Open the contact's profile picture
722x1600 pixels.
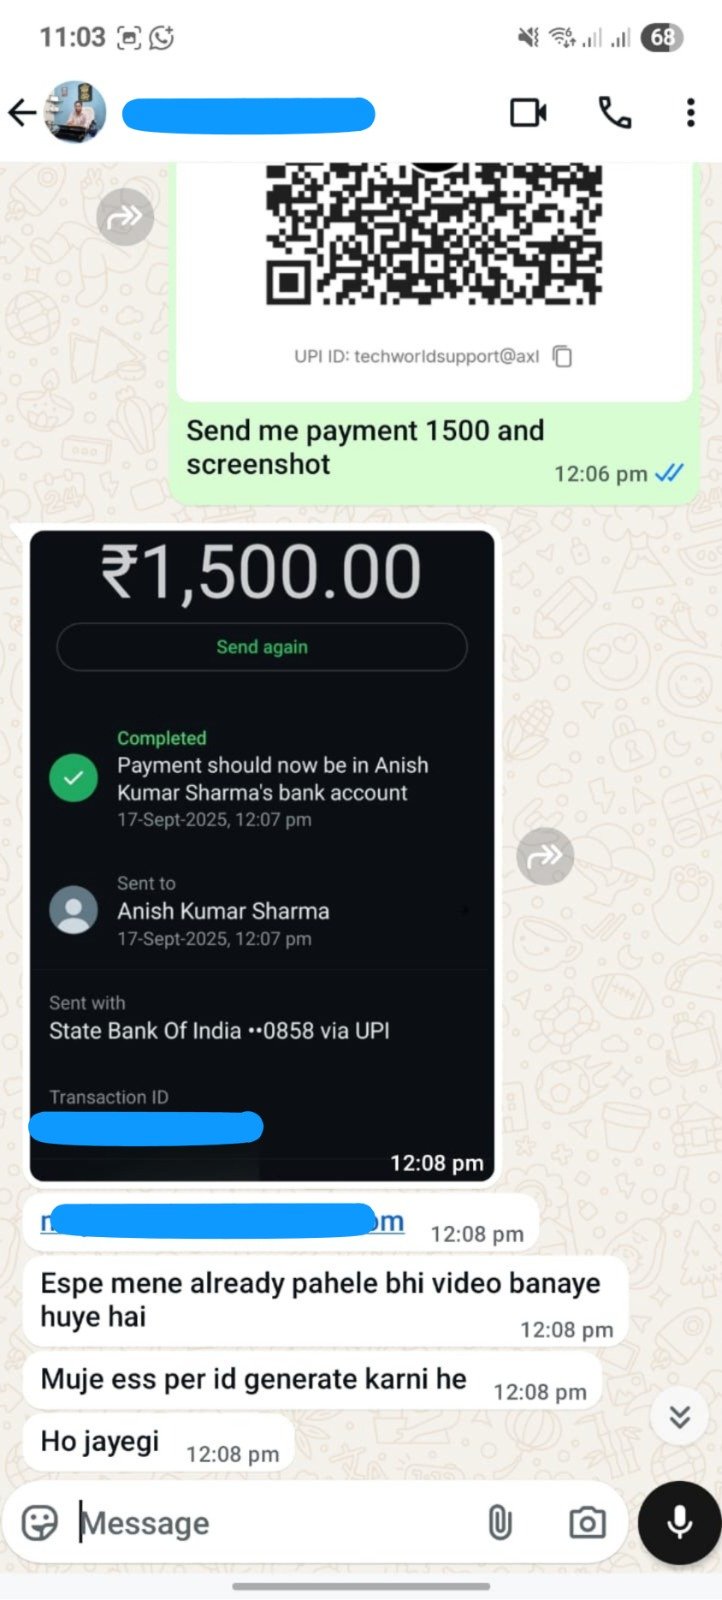point(76,112)
